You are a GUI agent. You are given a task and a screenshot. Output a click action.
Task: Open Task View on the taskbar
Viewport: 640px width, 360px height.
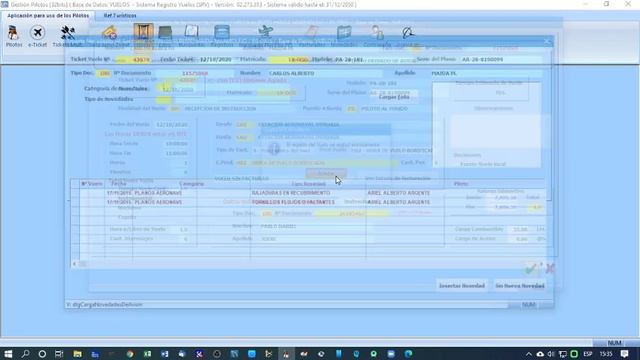[59, 354]
